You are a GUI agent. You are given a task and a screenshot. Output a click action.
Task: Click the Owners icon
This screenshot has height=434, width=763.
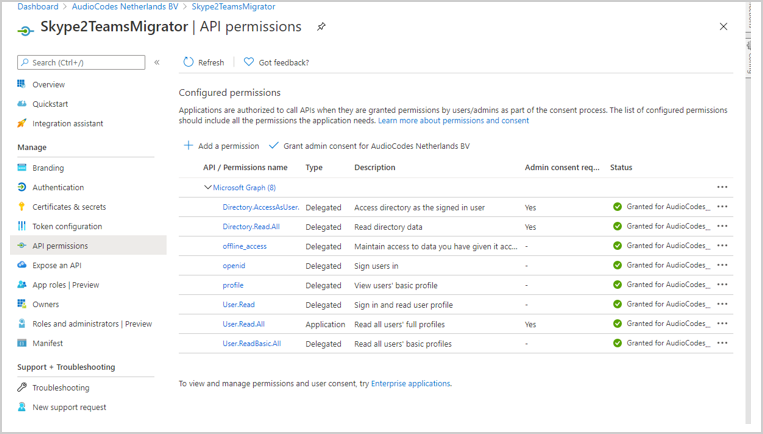pos(21,304)
